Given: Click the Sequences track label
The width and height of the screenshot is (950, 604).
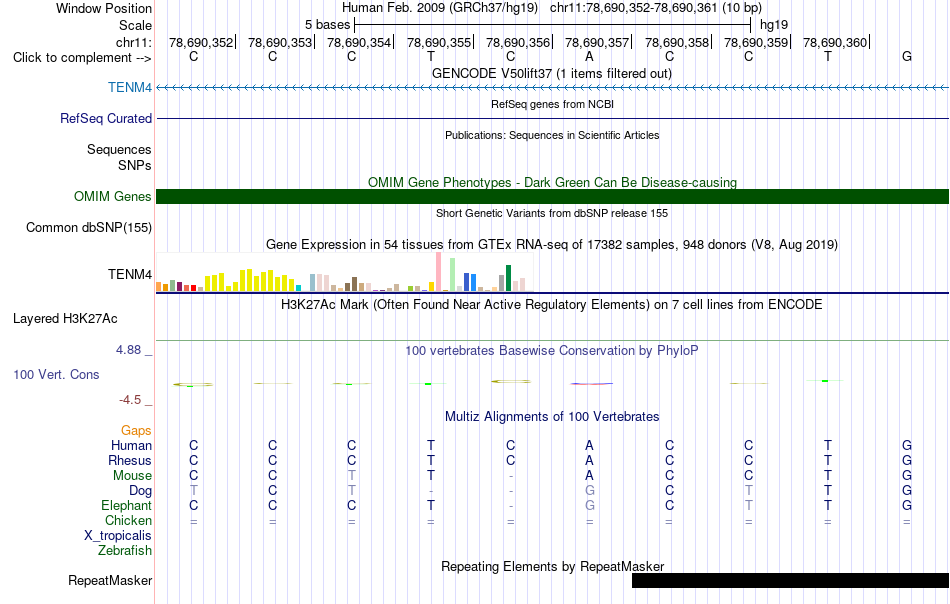Looking at the screenshot, I should pyautogui.click(x=119, y=149).
